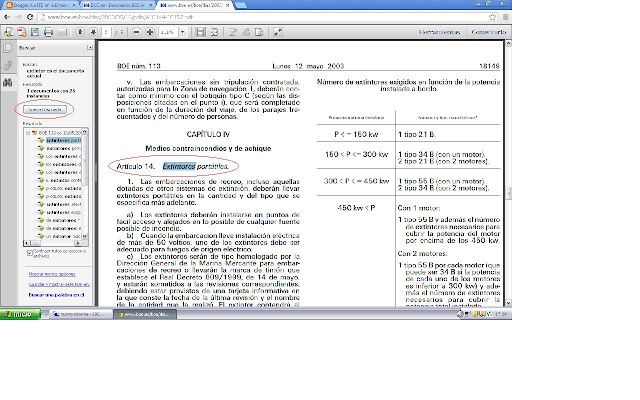Image resolution: width=640 pixels, height=400 pixels.
Task: Click the page number field
Action: (106, 32)
